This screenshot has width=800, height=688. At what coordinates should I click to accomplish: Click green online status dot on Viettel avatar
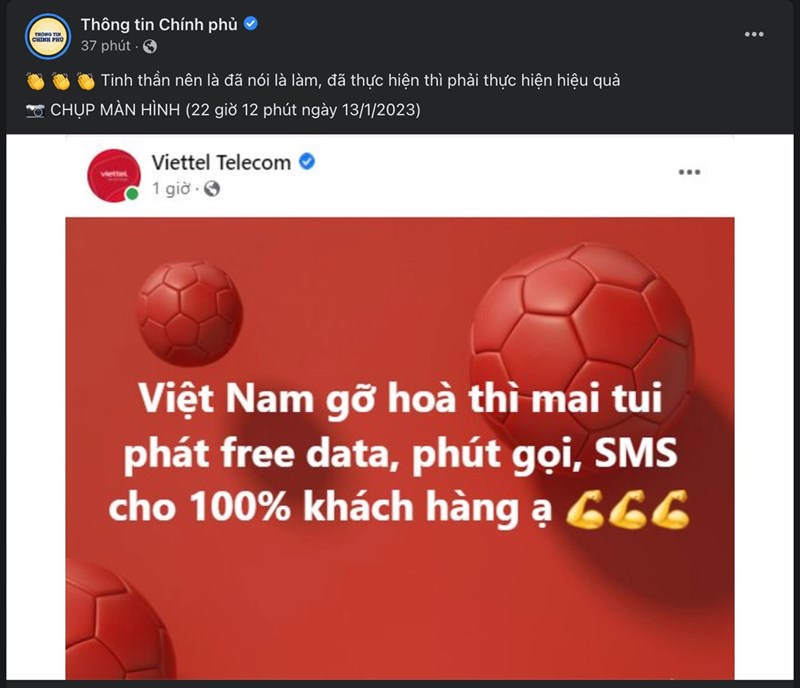(x=132, y=194)
